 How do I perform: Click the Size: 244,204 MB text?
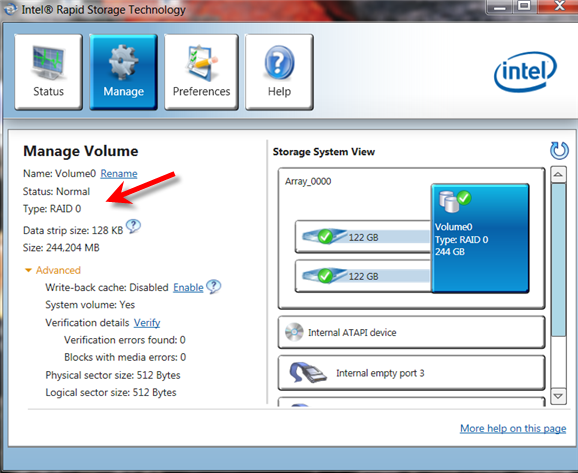click(61, 247)
